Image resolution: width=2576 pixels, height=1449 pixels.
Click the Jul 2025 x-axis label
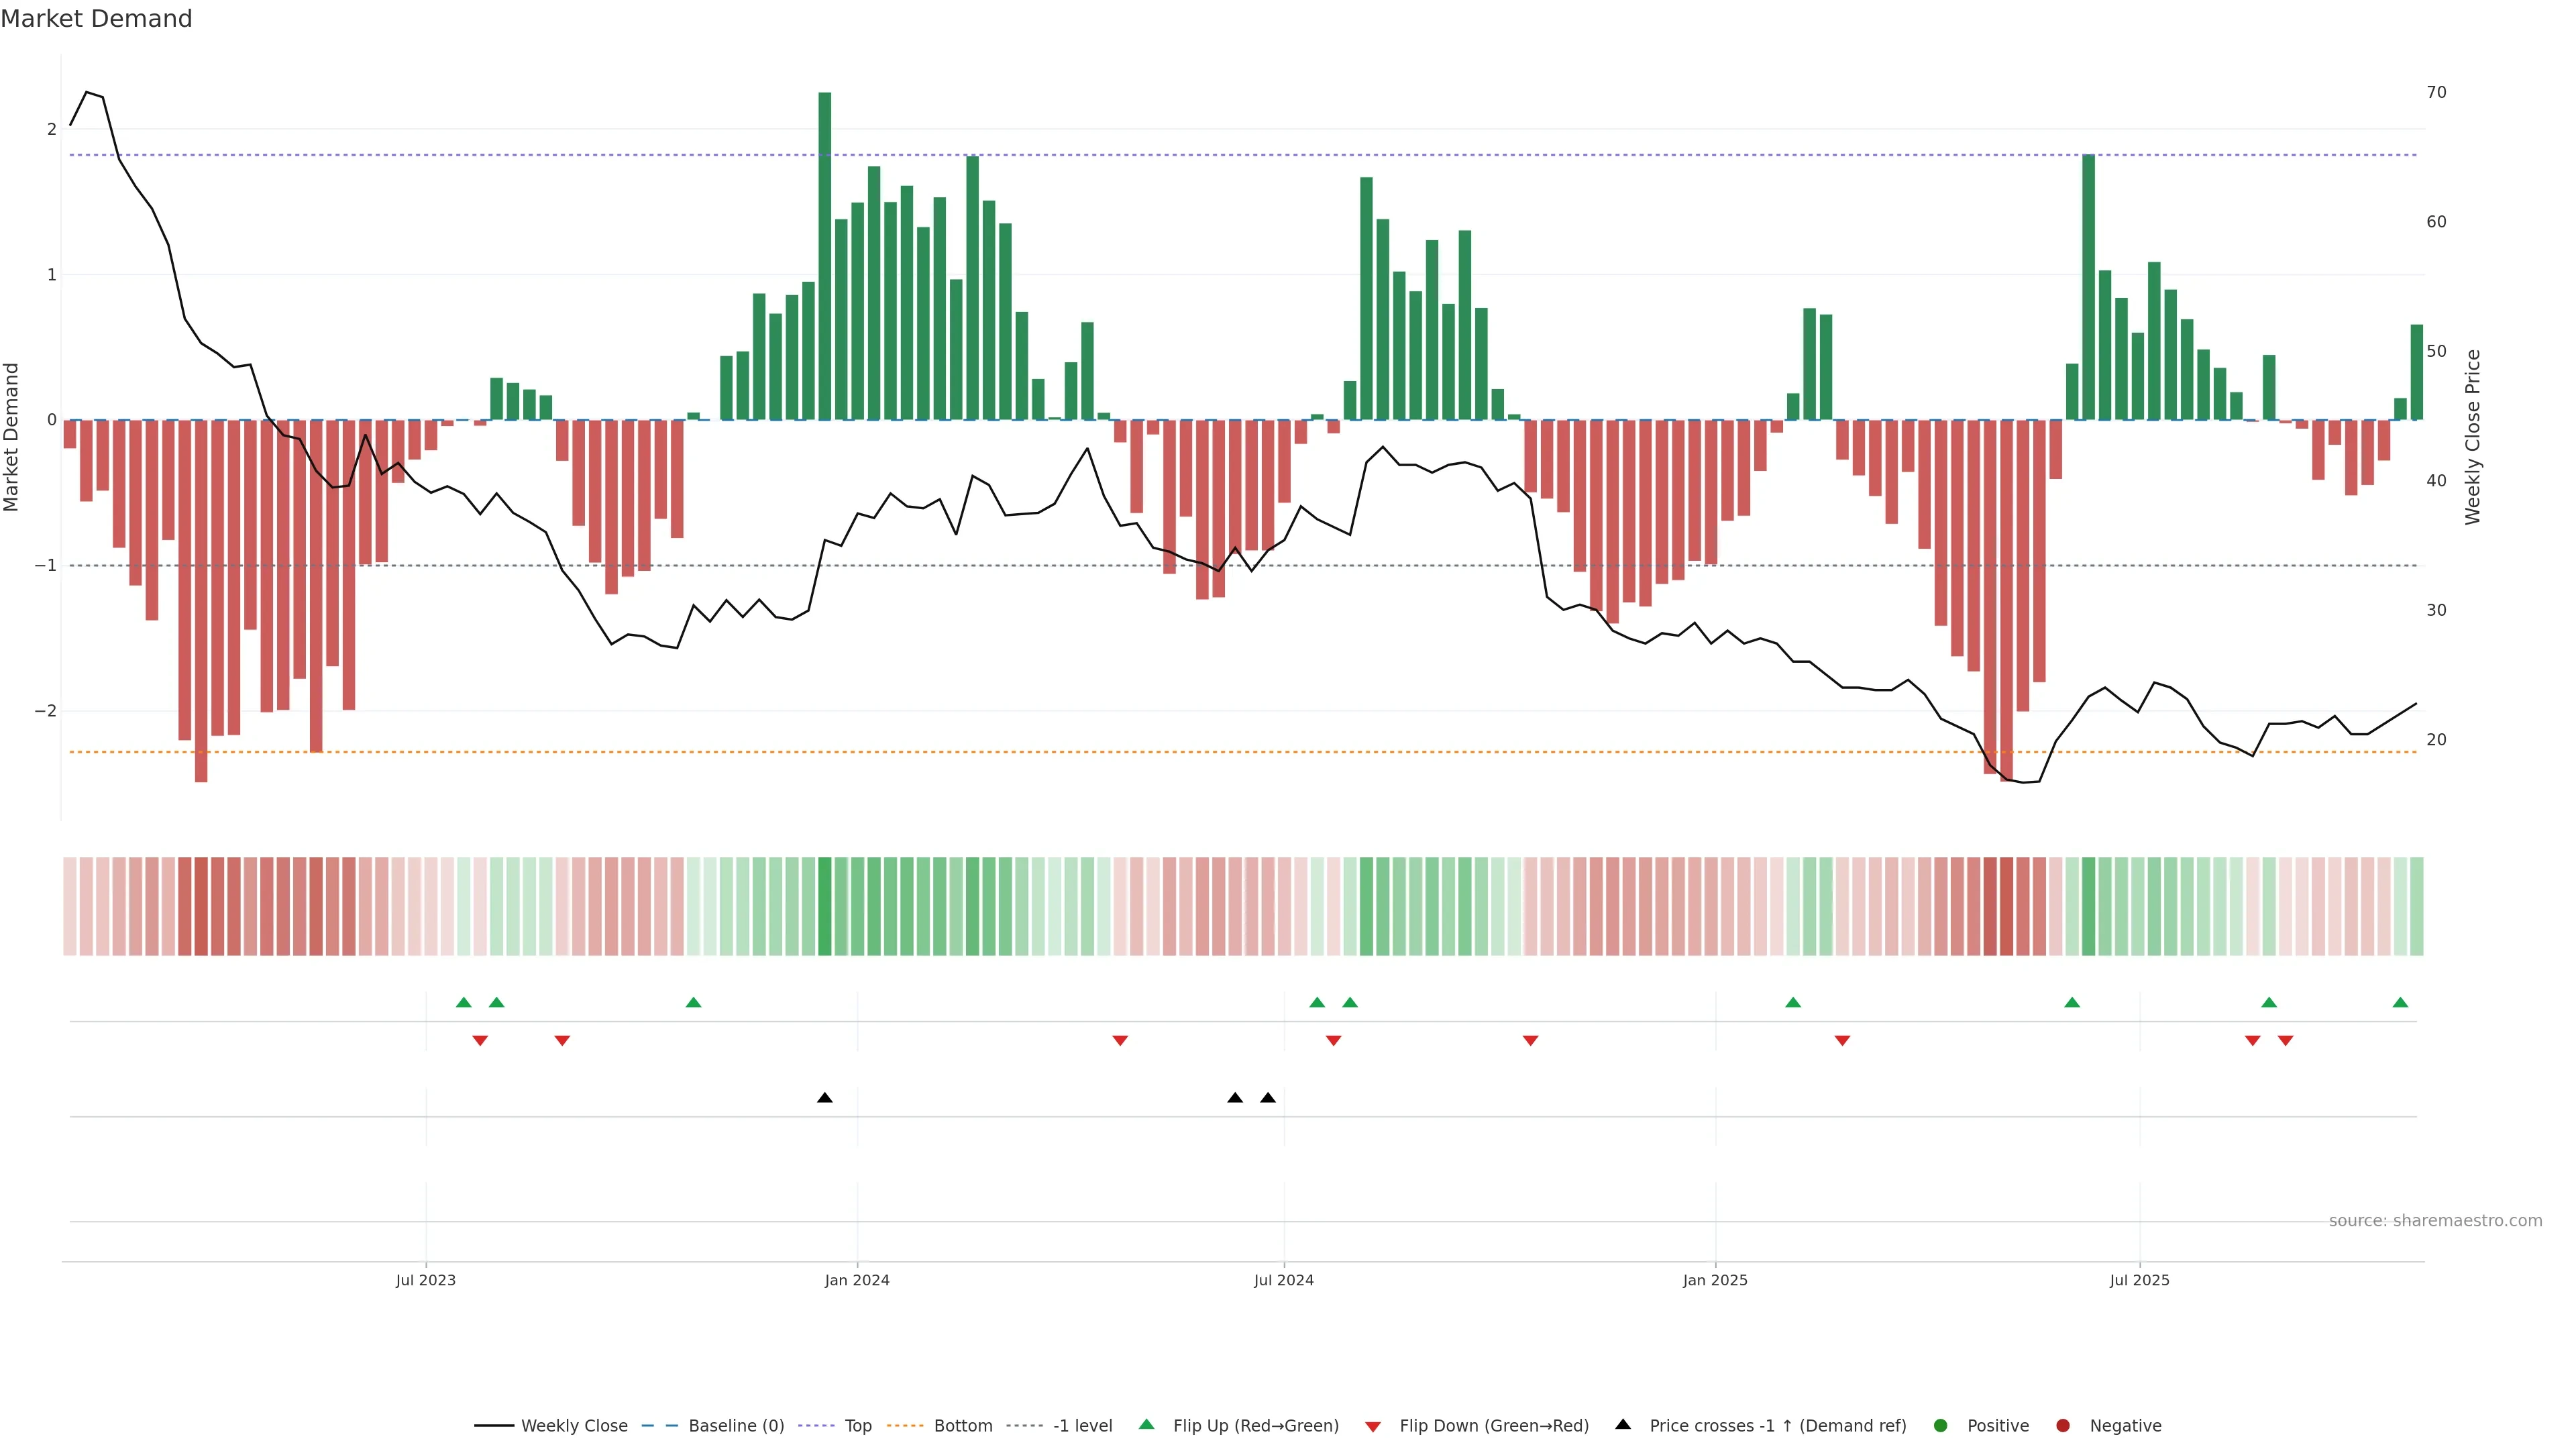coord(2139,1281)
